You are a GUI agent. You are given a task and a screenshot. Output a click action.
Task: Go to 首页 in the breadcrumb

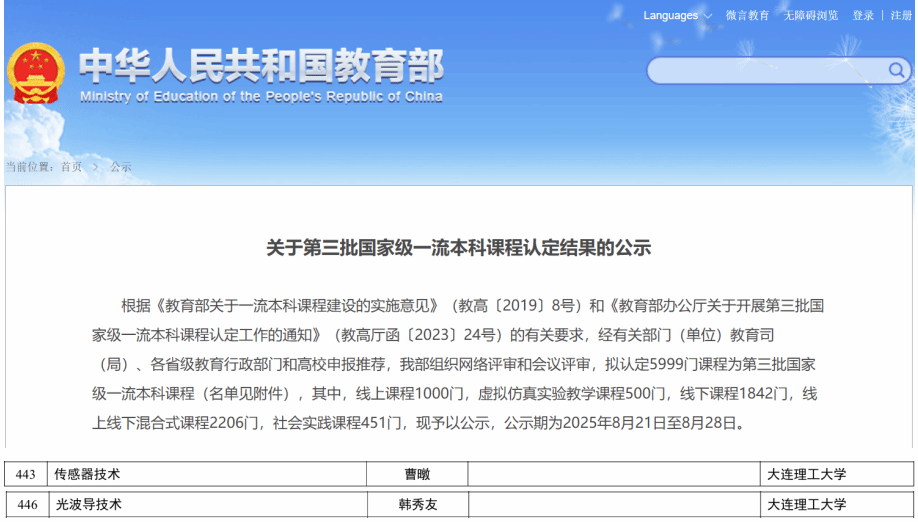pos(71,167)
